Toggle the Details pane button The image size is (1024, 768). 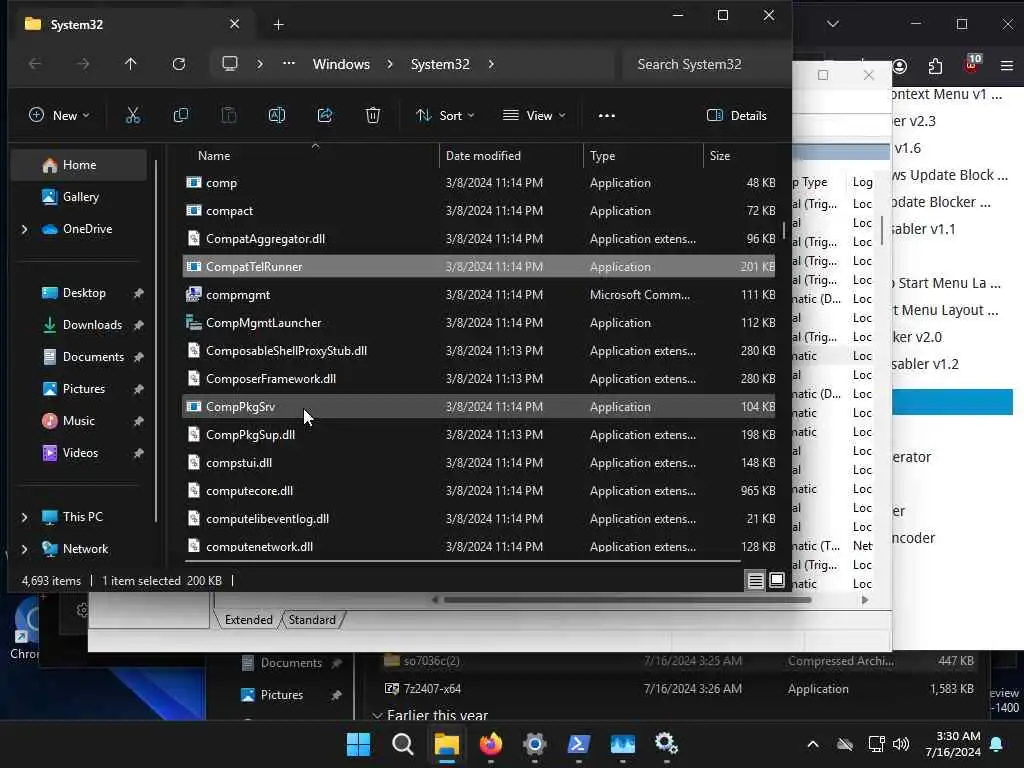737,116
